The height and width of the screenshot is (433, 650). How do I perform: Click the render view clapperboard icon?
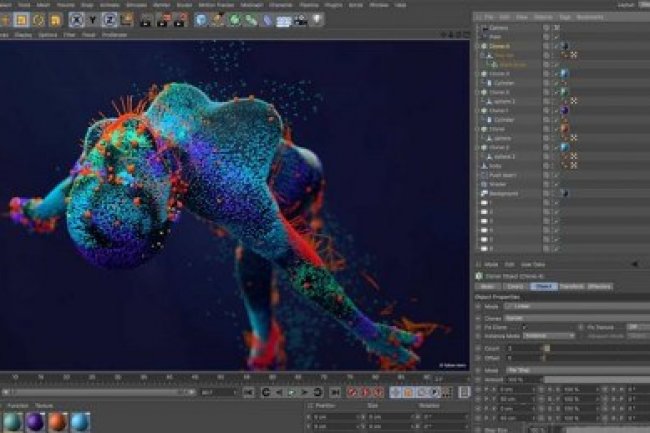144,20
